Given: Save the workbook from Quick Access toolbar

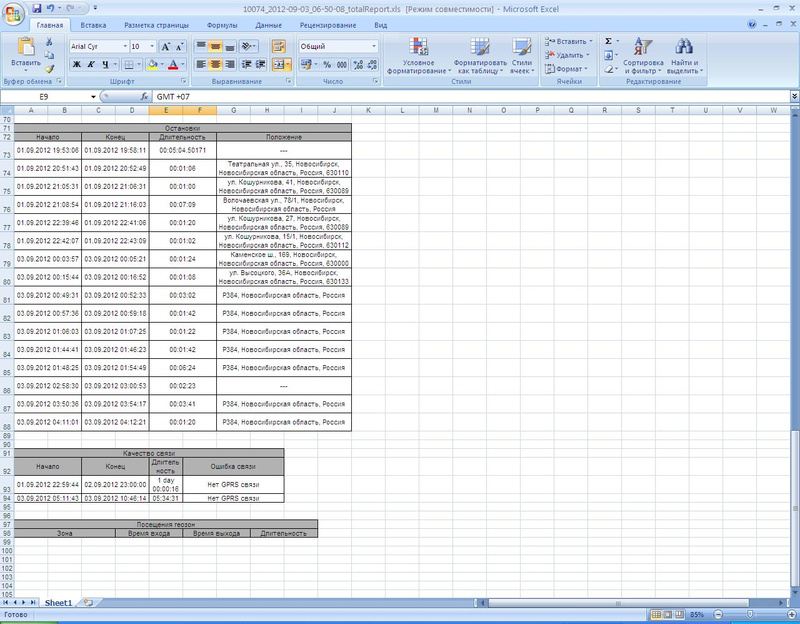Looking at the screenshot, I should 36,7.
